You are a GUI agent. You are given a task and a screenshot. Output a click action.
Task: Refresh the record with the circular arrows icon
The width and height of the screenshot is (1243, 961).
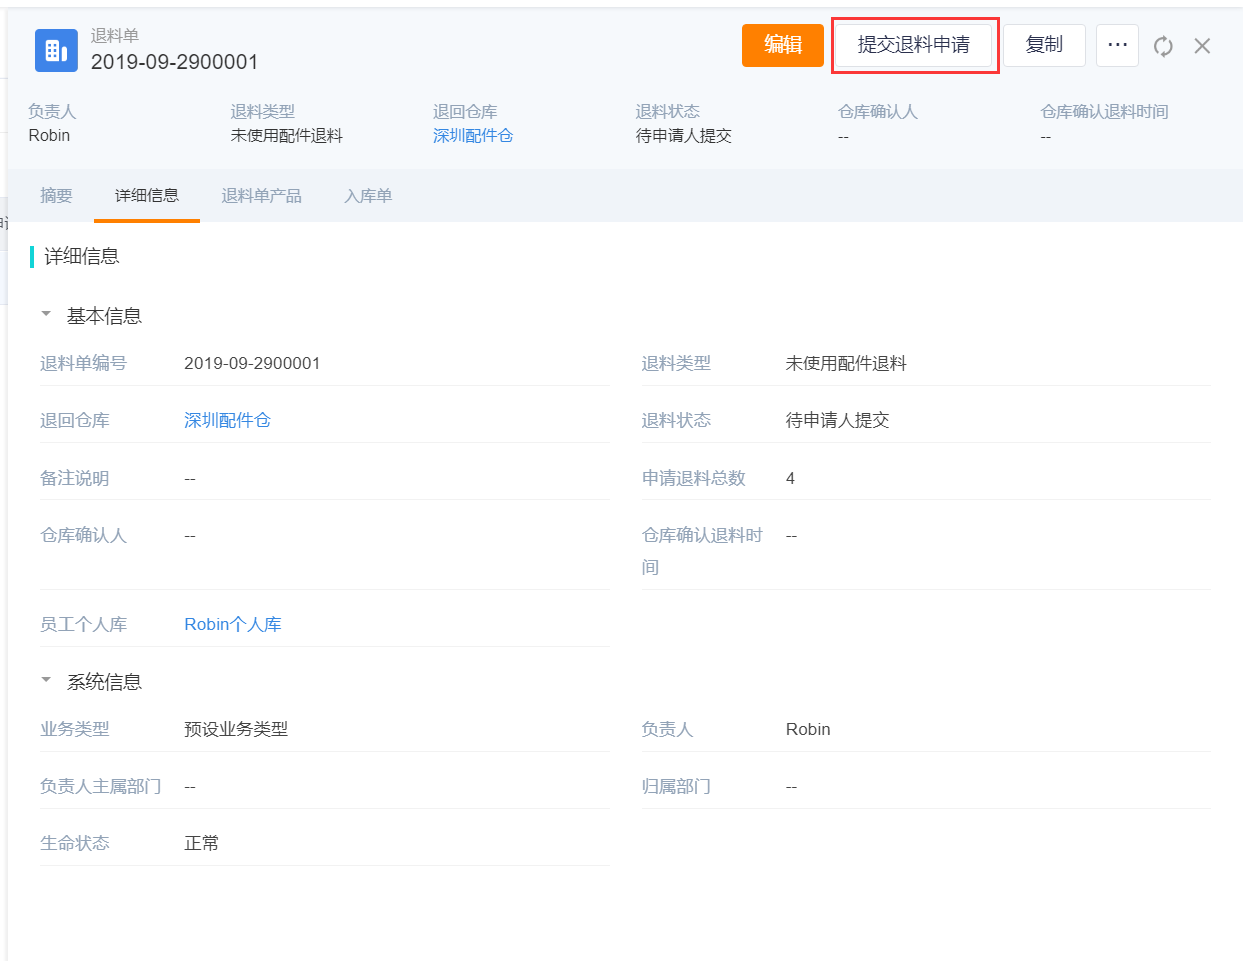tap(1163, 46)
